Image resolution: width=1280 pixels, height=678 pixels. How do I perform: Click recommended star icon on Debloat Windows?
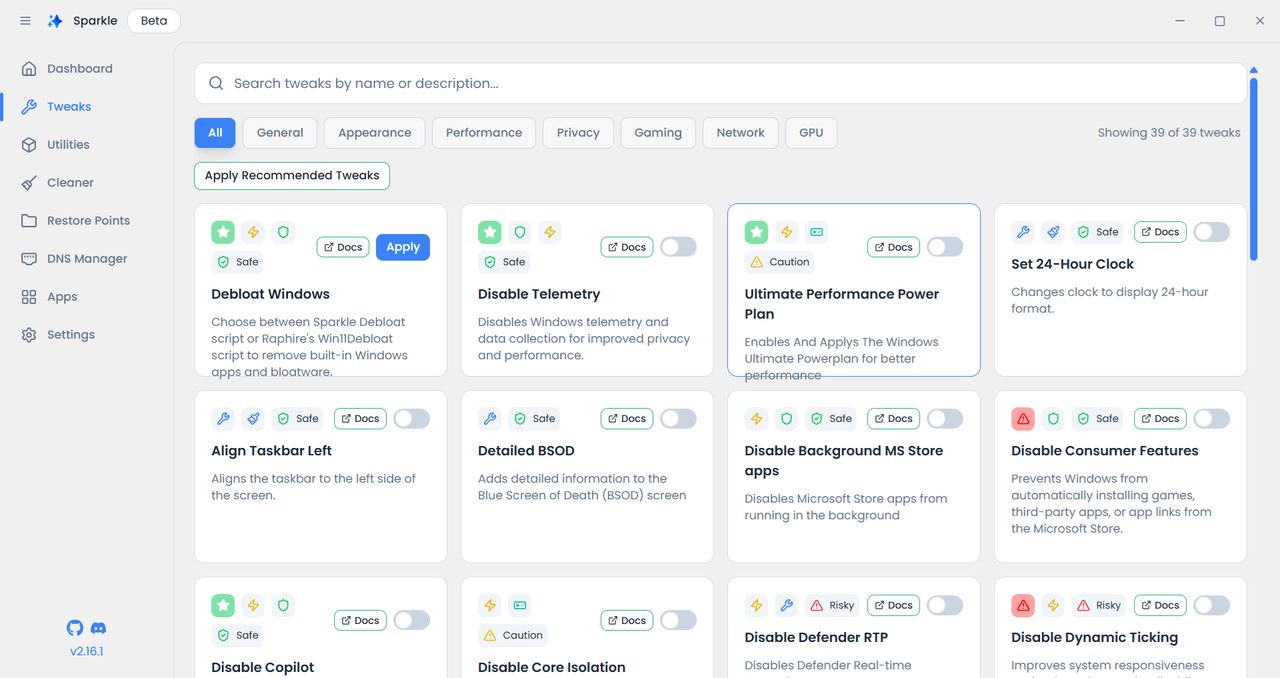(223, 232)
